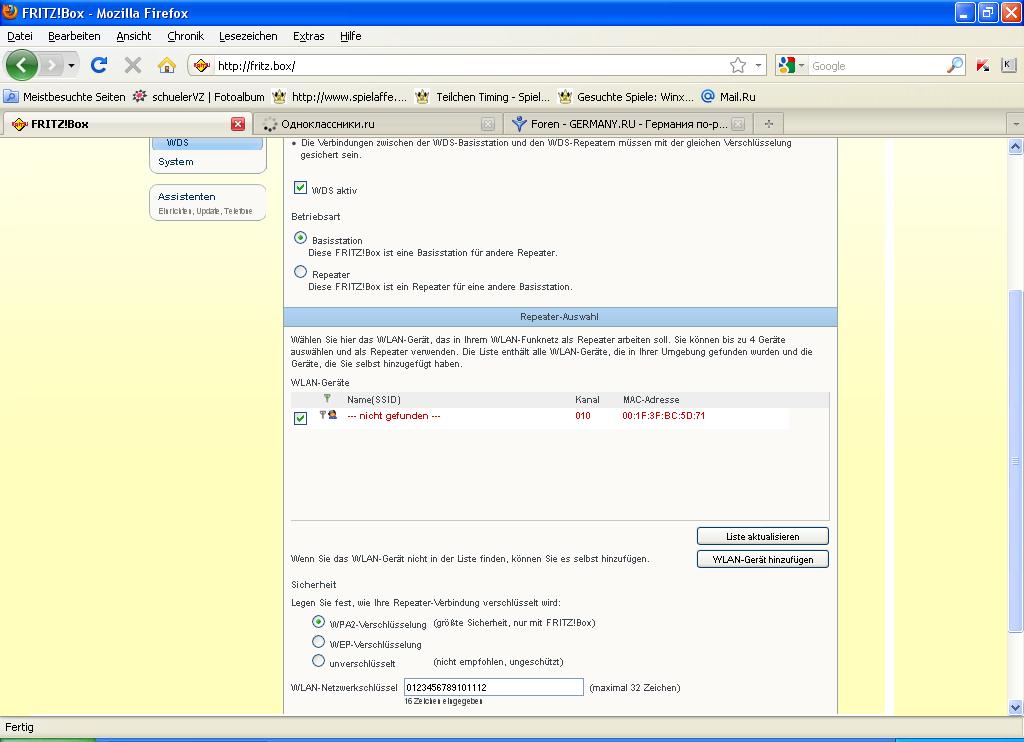Open the Datei menu

tap(20, 36)
